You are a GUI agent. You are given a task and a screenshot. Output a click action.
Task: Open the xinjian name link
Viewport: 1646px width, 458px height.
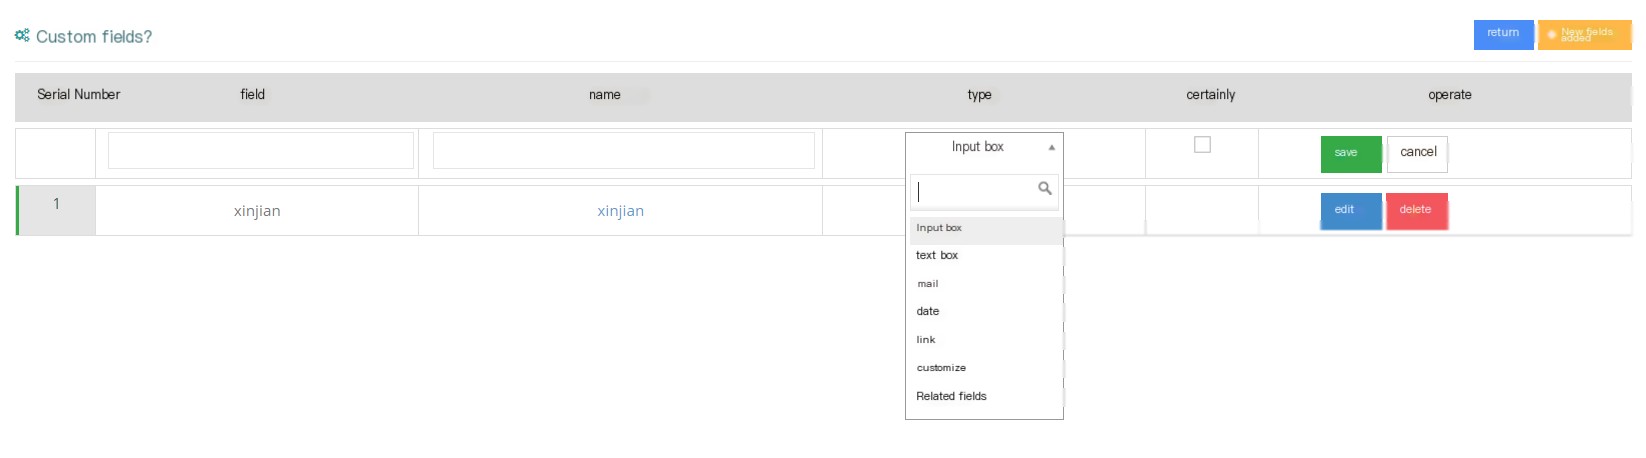coord(620,211)
